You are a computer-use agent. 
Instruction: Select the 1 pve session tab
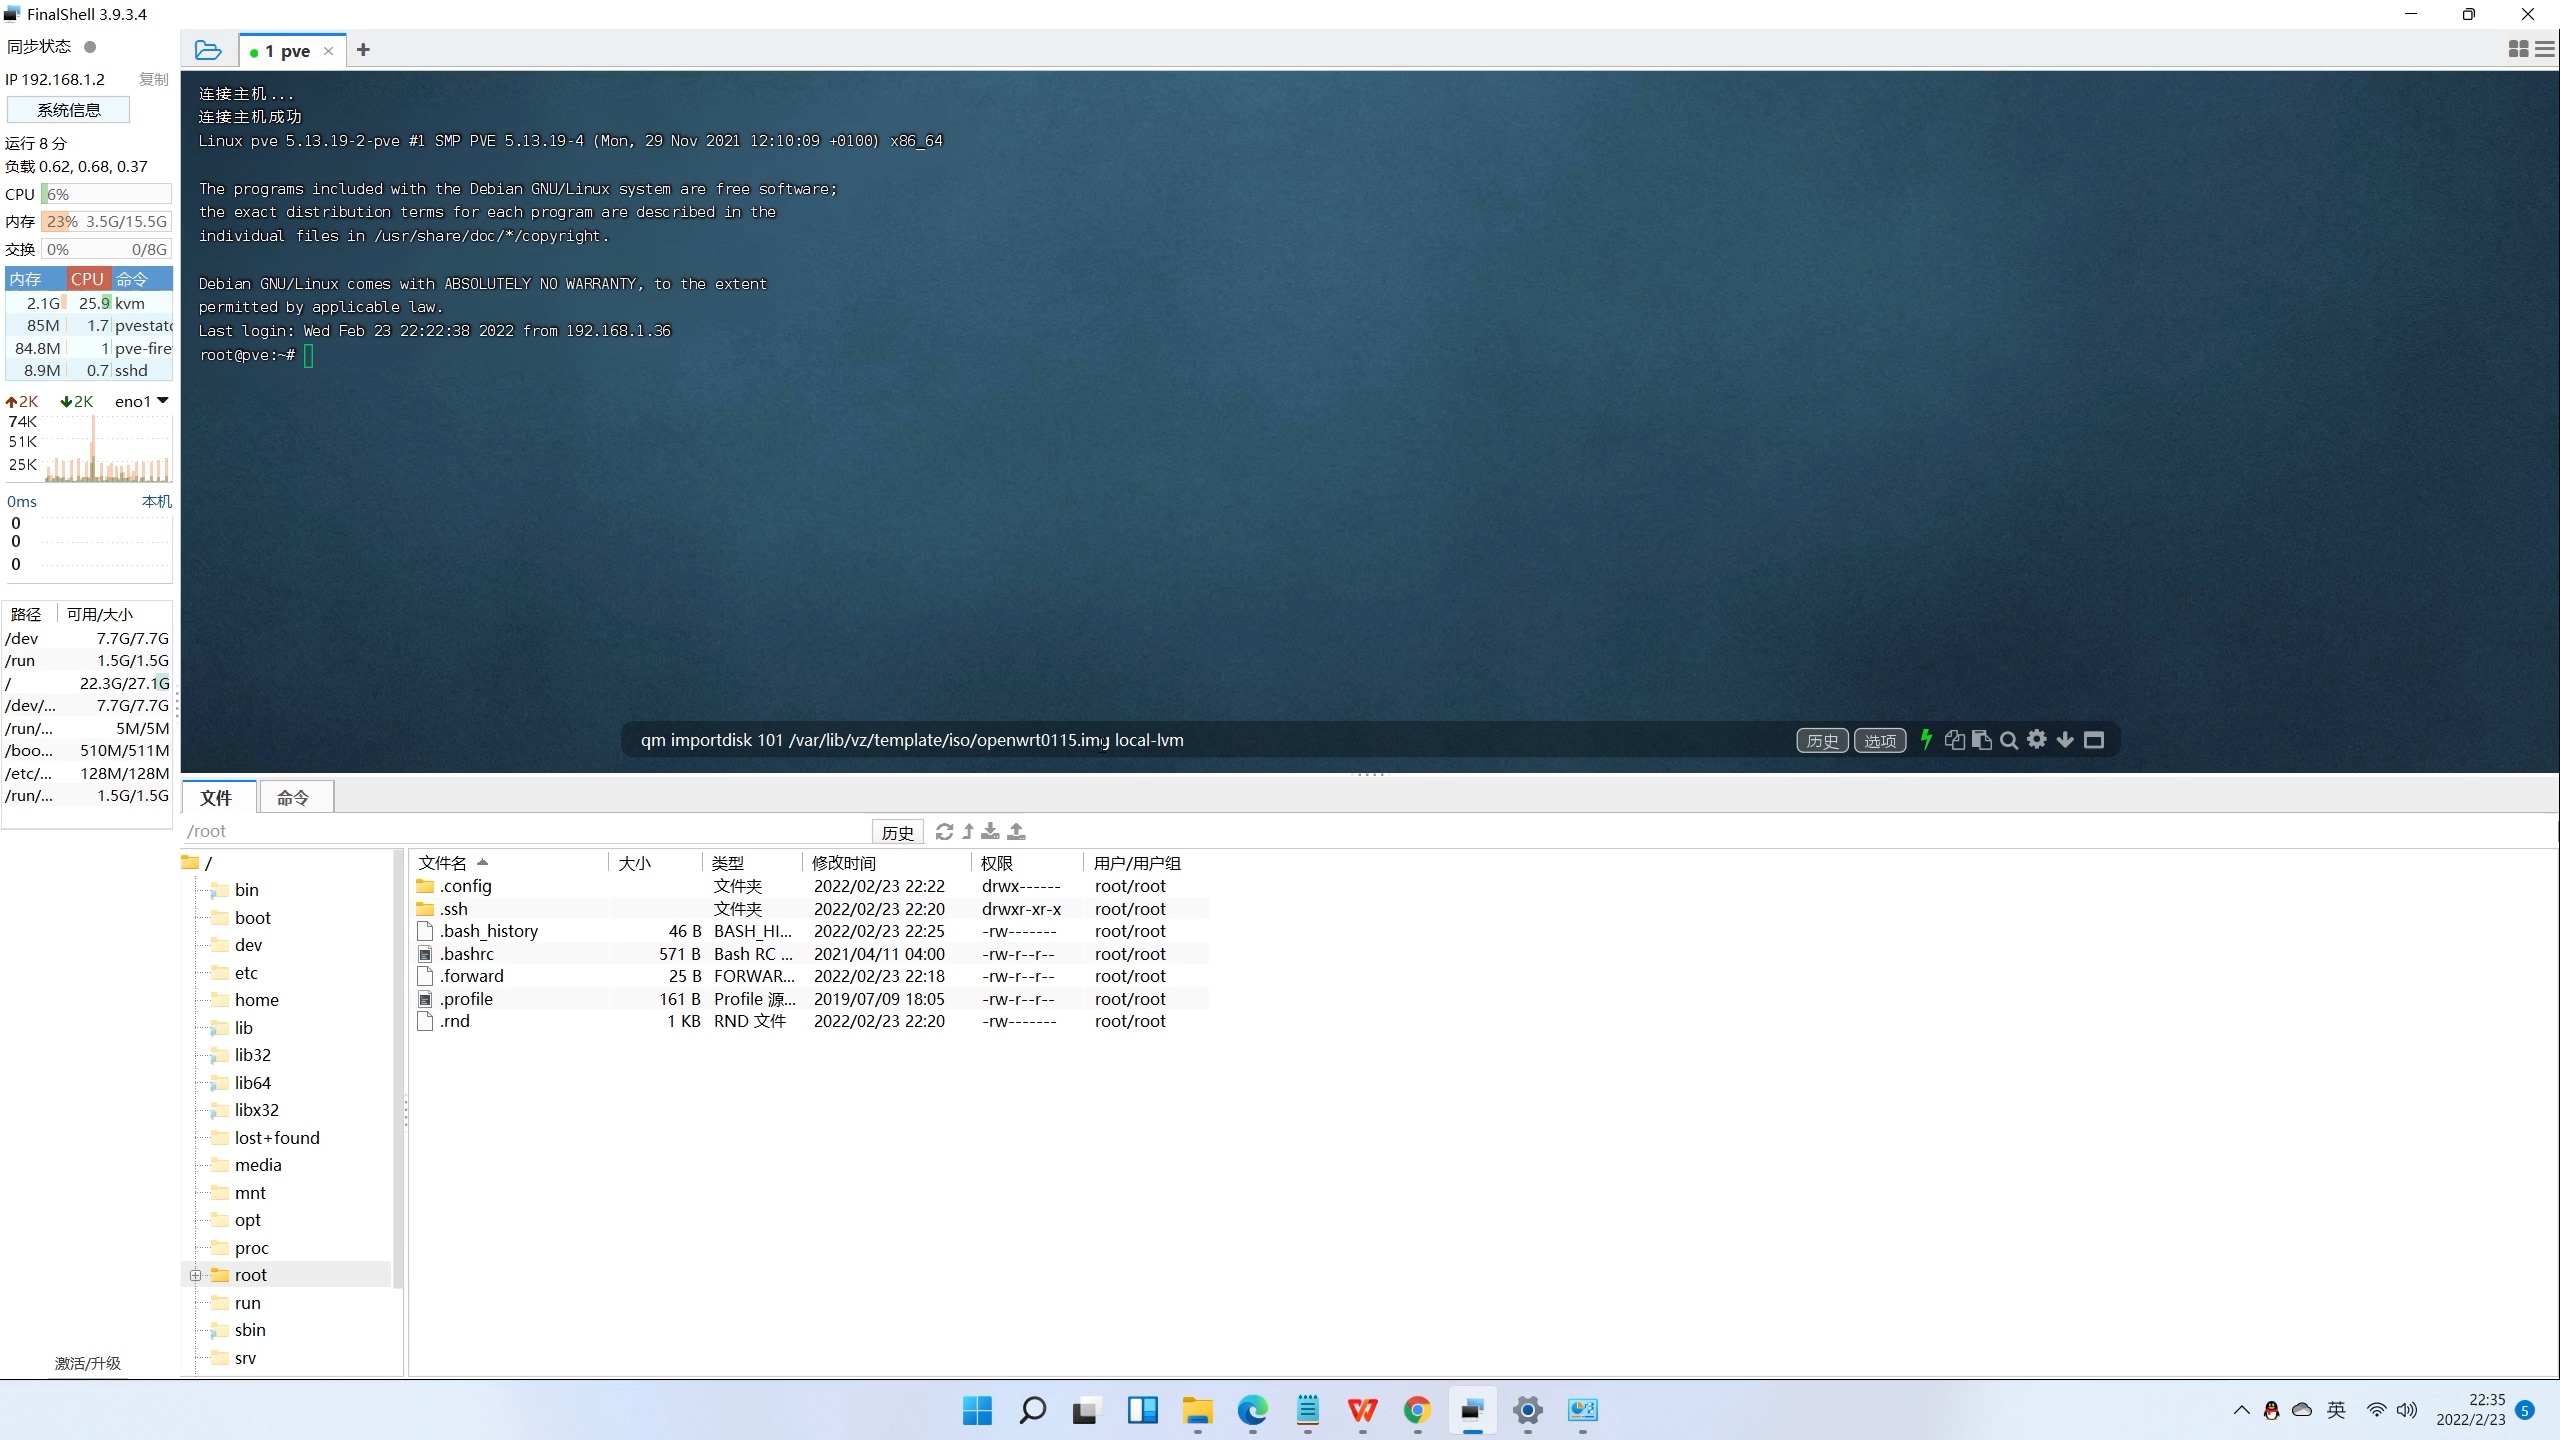point(288,51)
